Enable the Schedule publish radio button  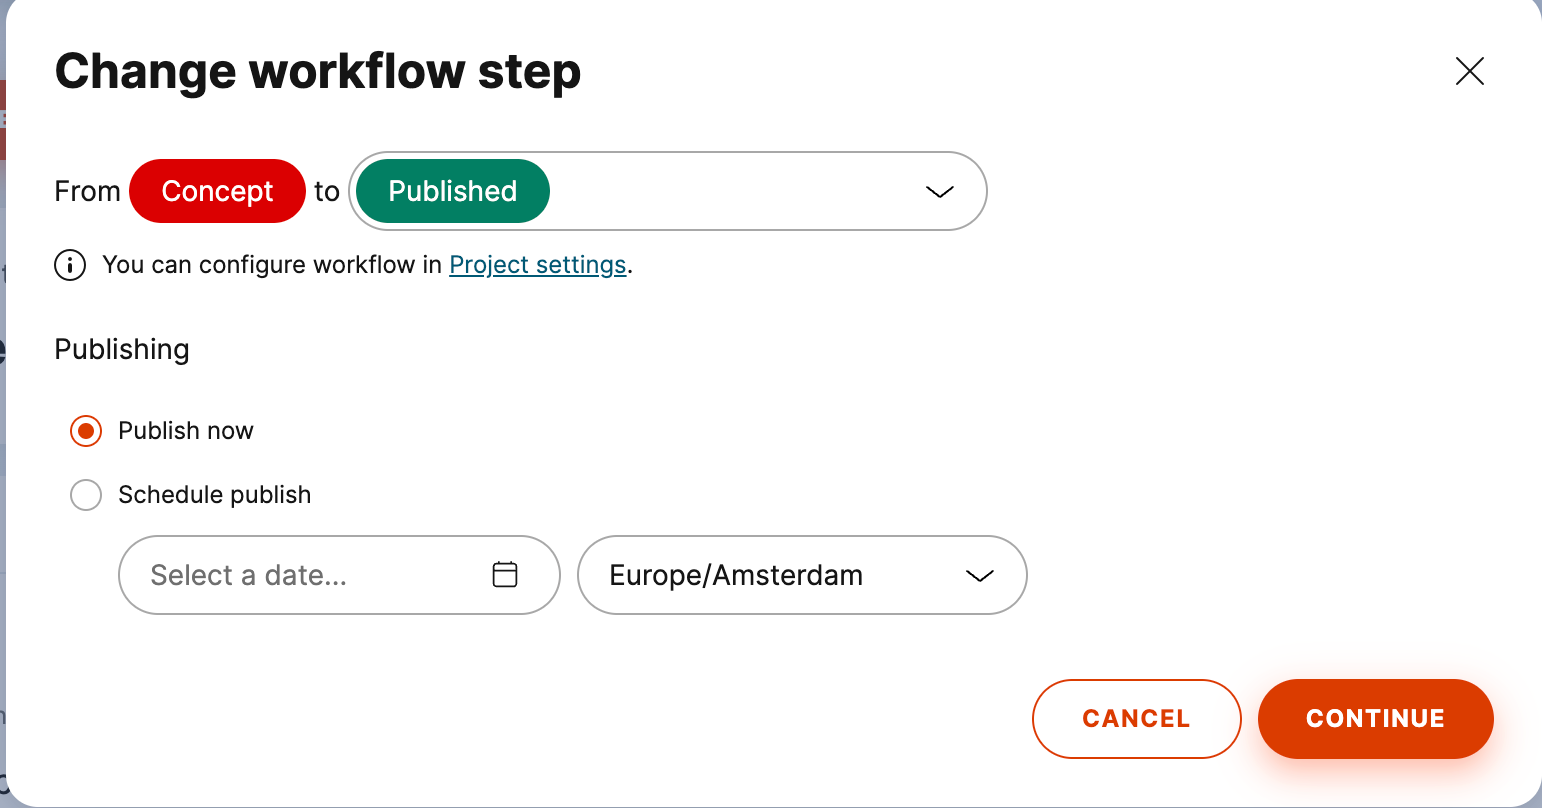point(86,495)
